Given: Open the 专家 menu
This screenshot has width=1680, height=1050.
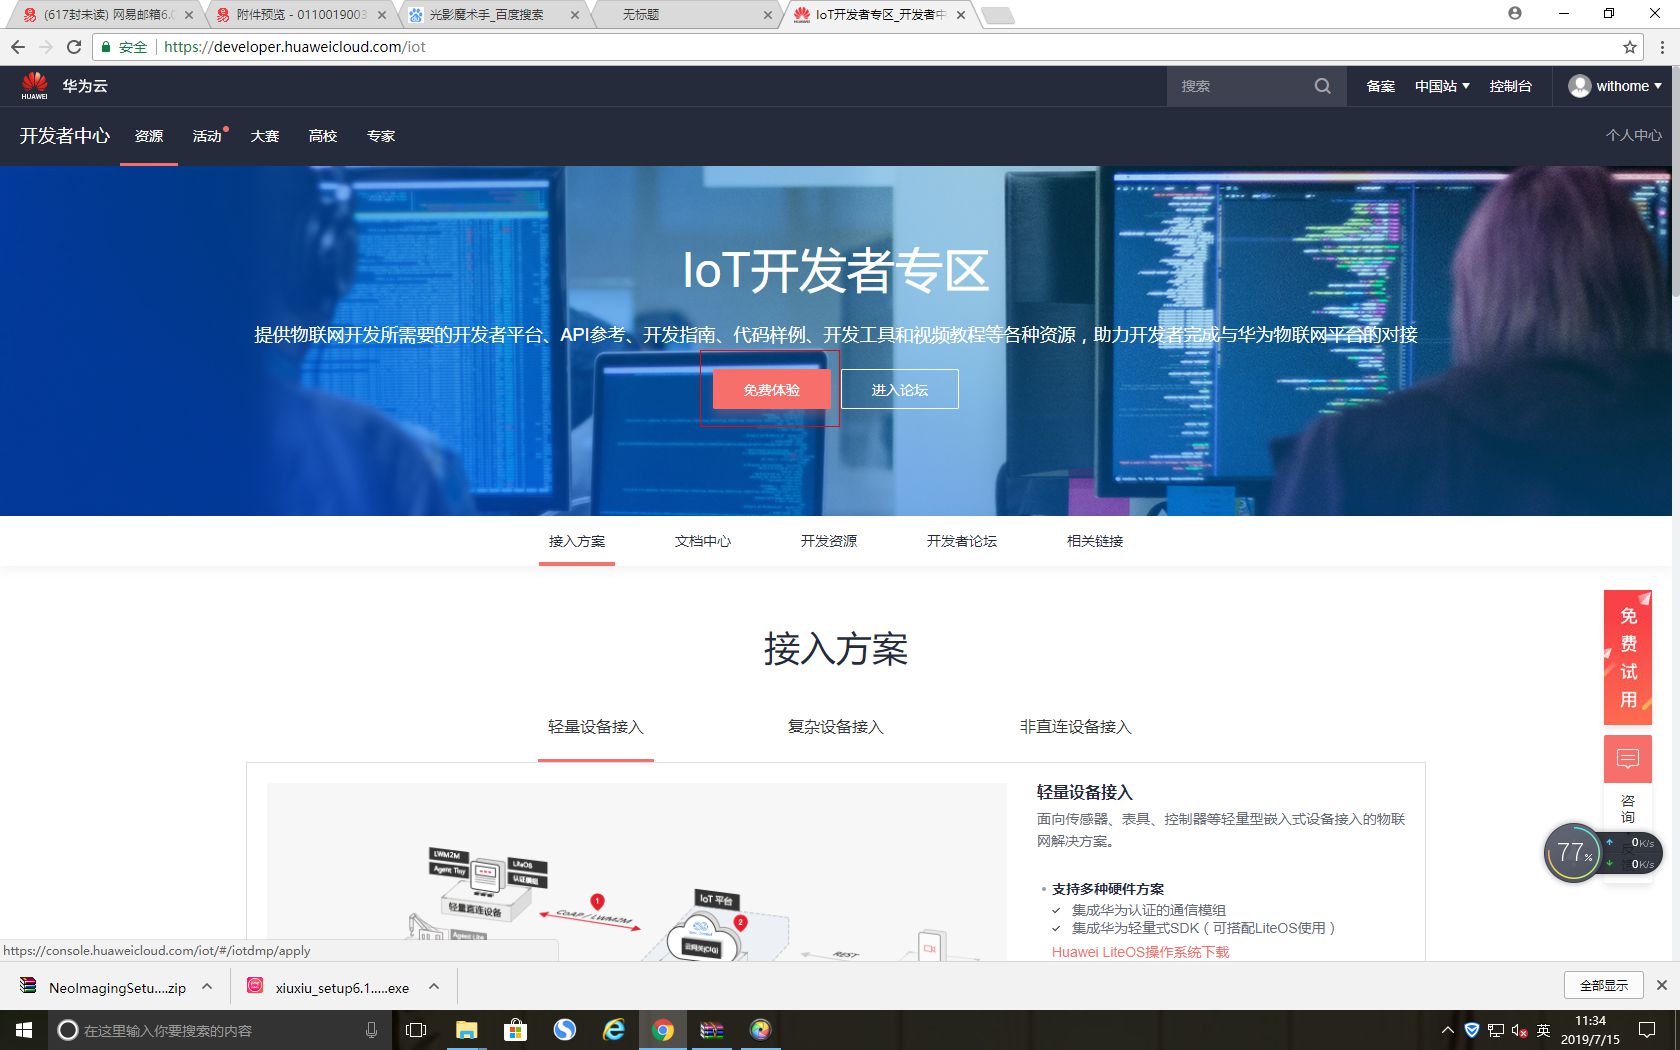Looking at the screenshot, I should click(x=381, y=136).
